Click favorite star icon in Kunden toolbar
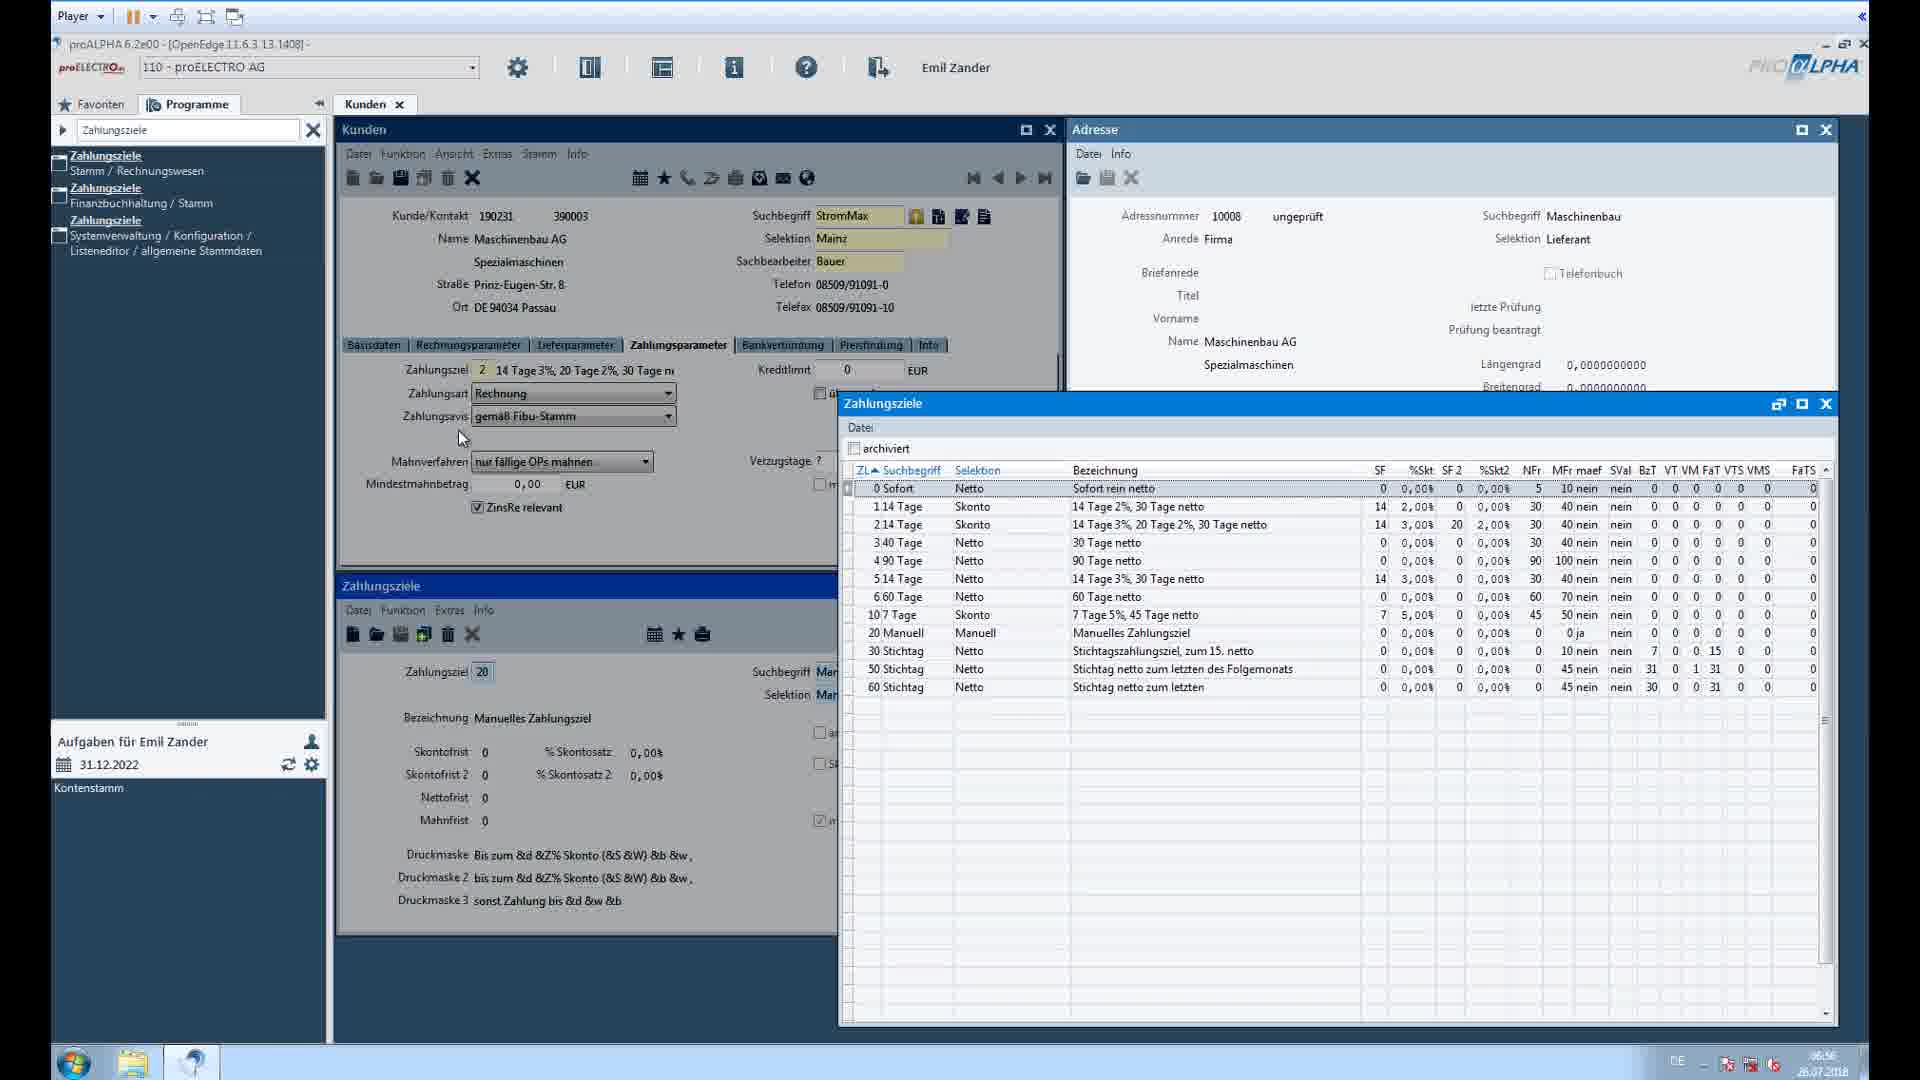The image size is (1920, 1080). 664,178
